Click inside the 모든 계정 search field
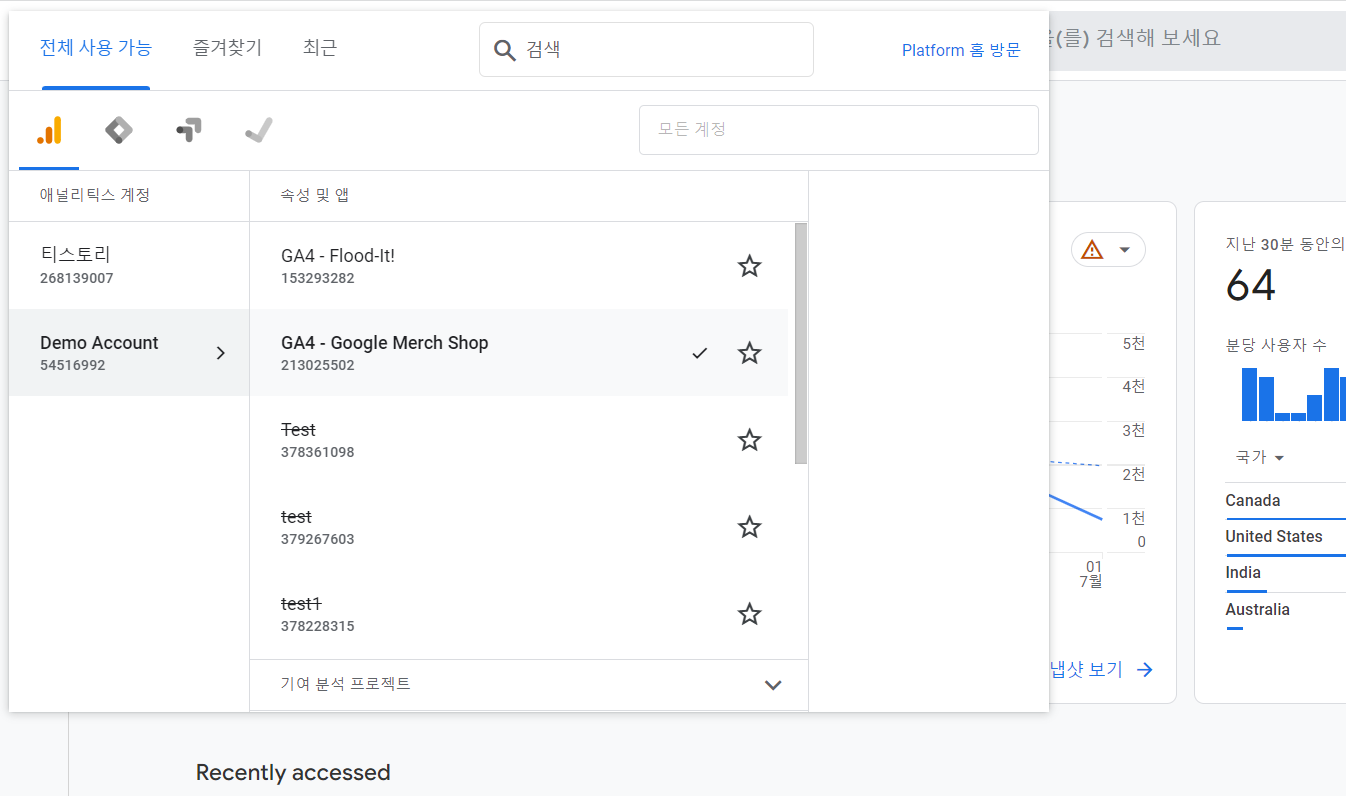Viewport: 1346px width, 796px height. 838,129
